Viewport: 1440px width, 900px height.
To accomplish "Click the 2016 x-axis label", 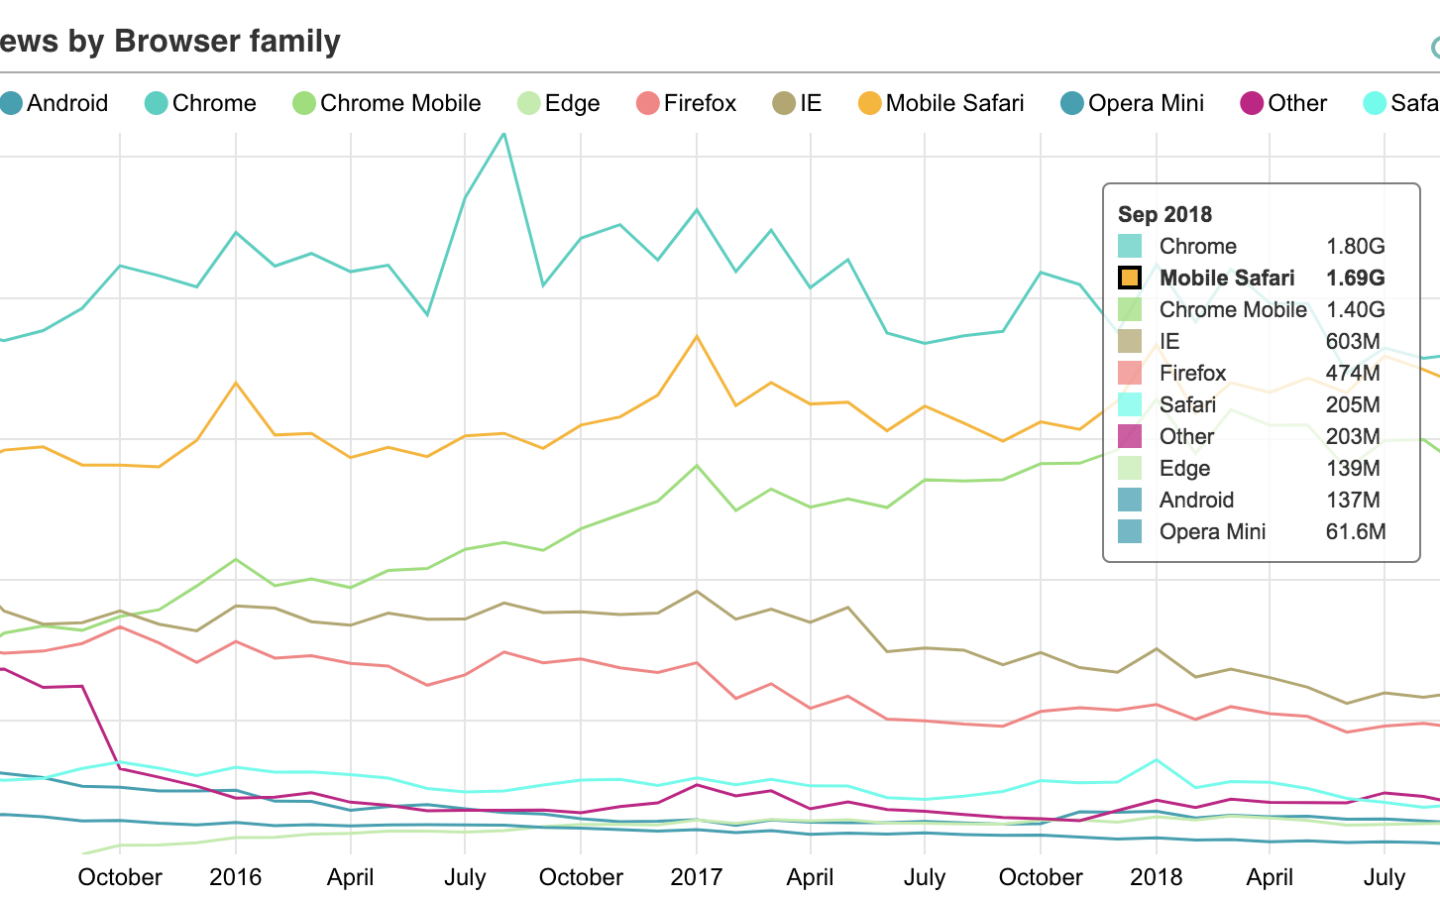I will click(x=235, y=877).
